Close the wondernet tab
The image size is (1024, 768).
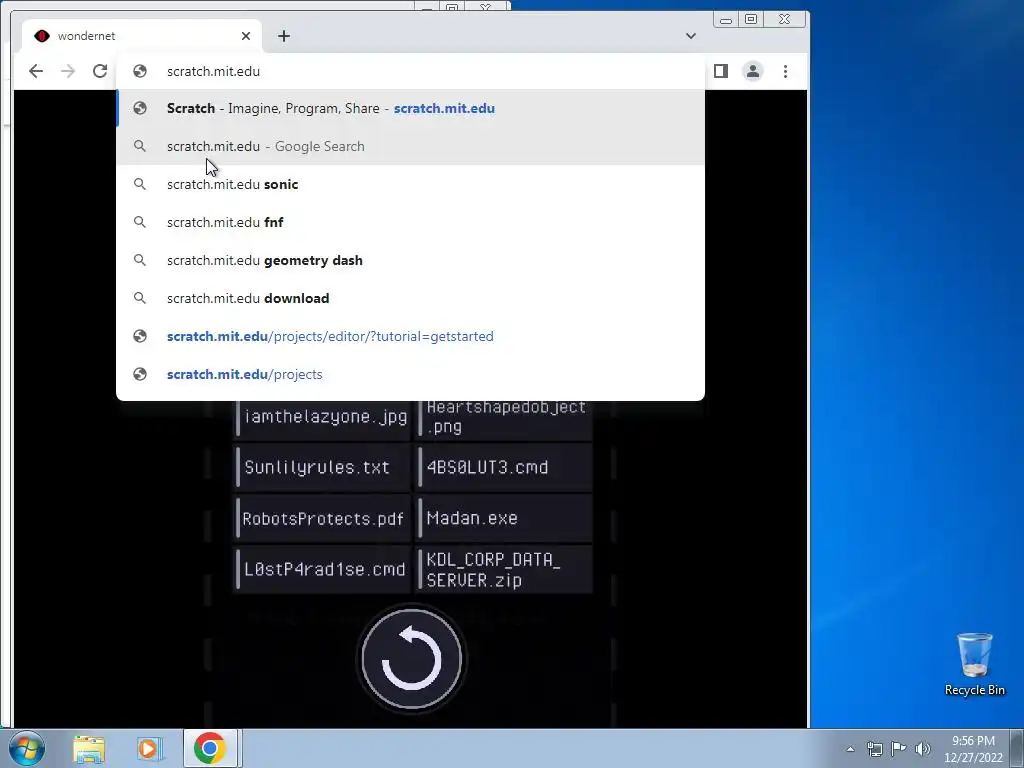click(x=246, y=36)
